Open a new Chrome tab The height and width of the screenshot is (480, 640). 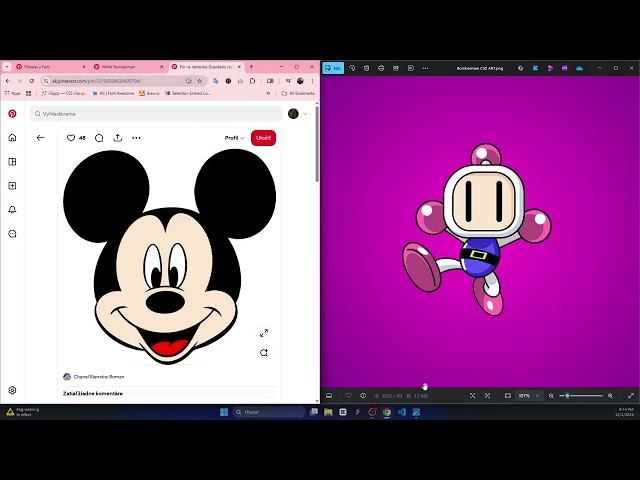pos(251,67)
